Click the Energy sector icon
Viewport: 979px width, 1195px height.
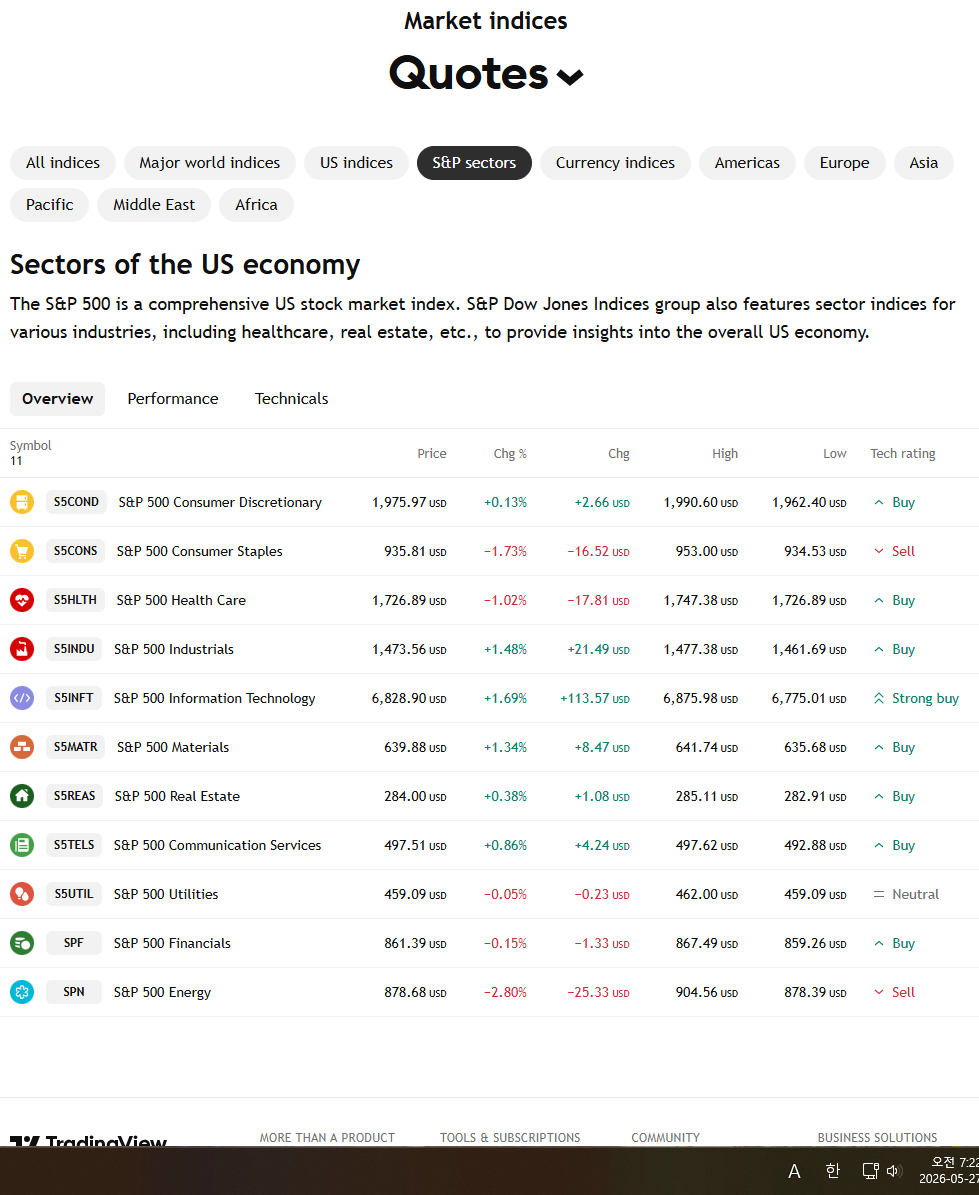tap(22, 992)
